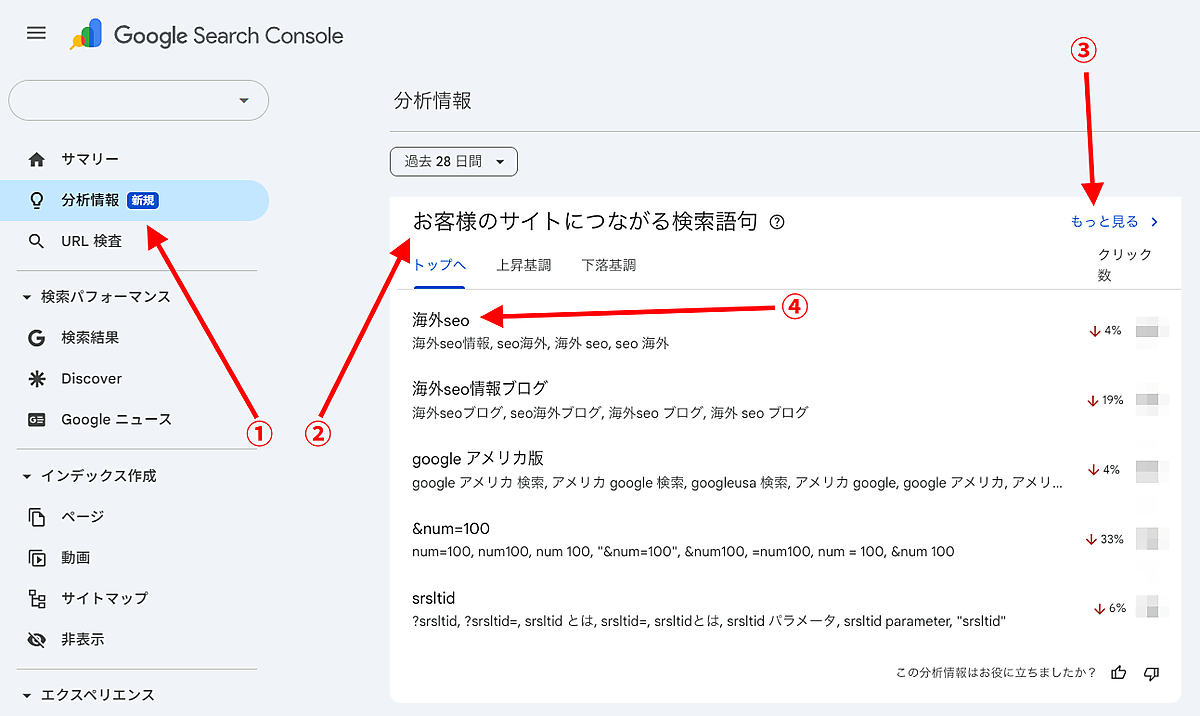
Task: Click the Google ニュース icon
Action: (x=37, y=420)
